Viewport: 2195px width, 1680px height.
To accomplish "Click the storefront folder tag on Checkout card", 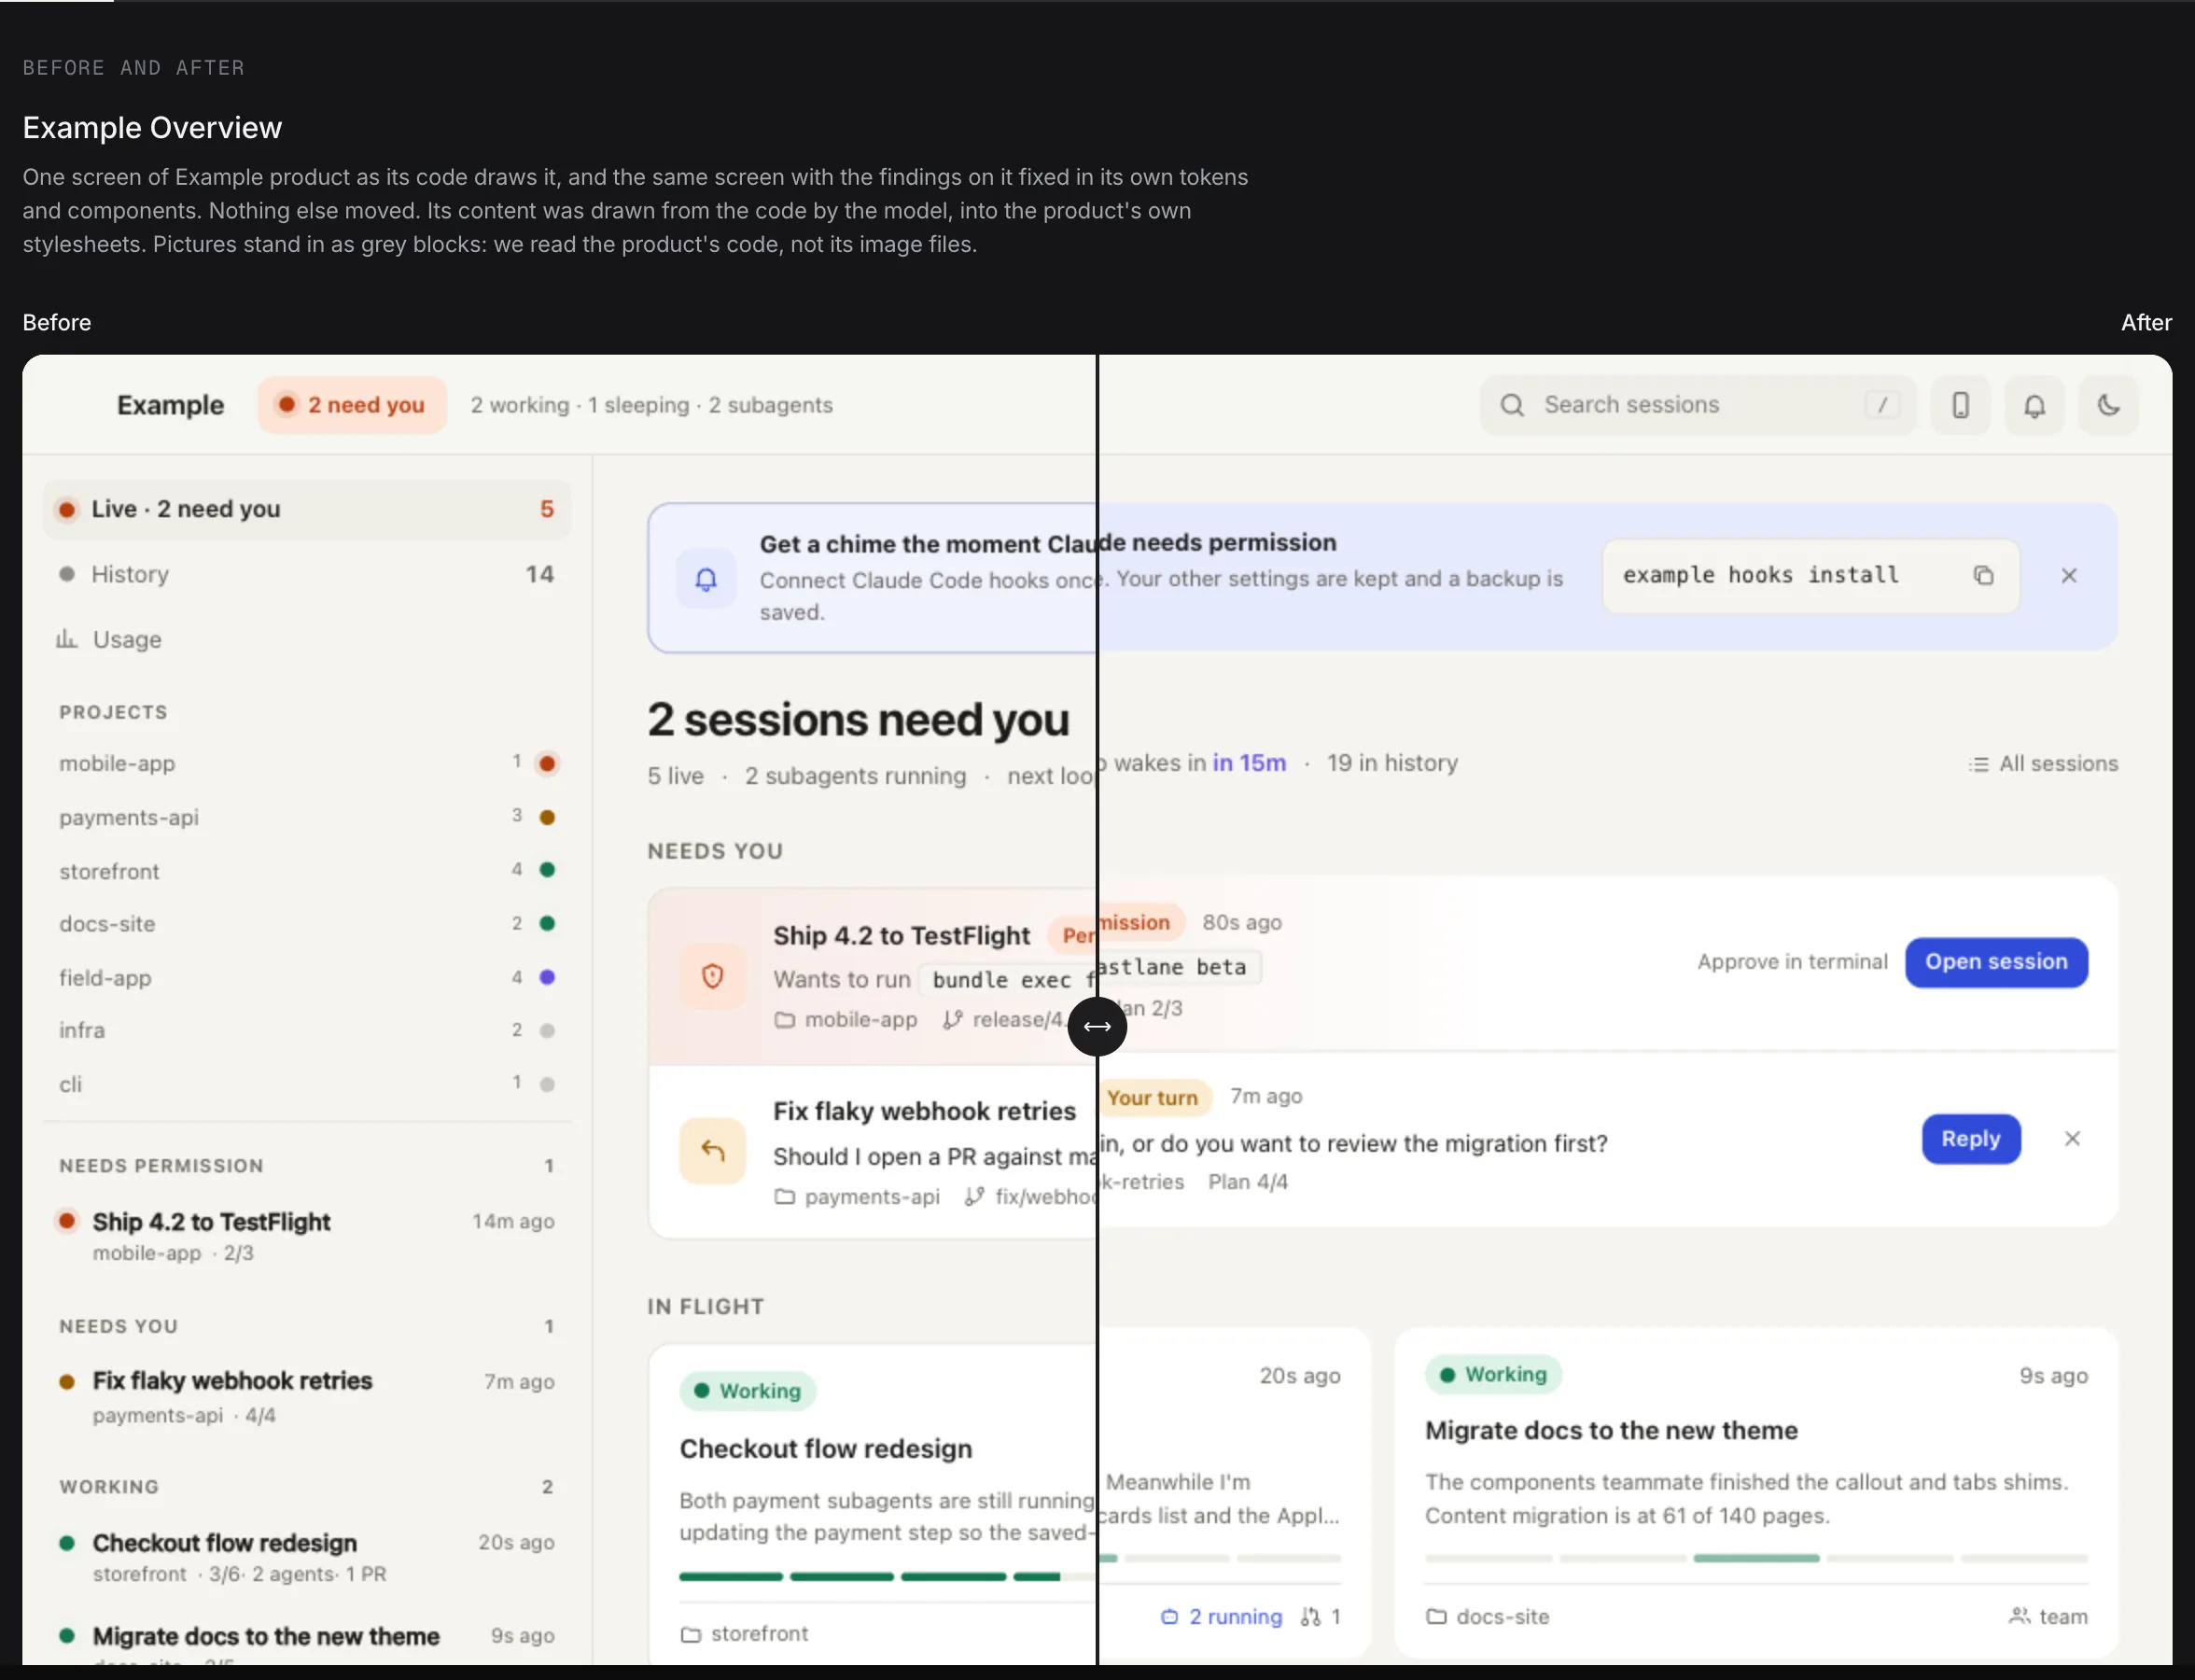I will [x=744, y=1634].
